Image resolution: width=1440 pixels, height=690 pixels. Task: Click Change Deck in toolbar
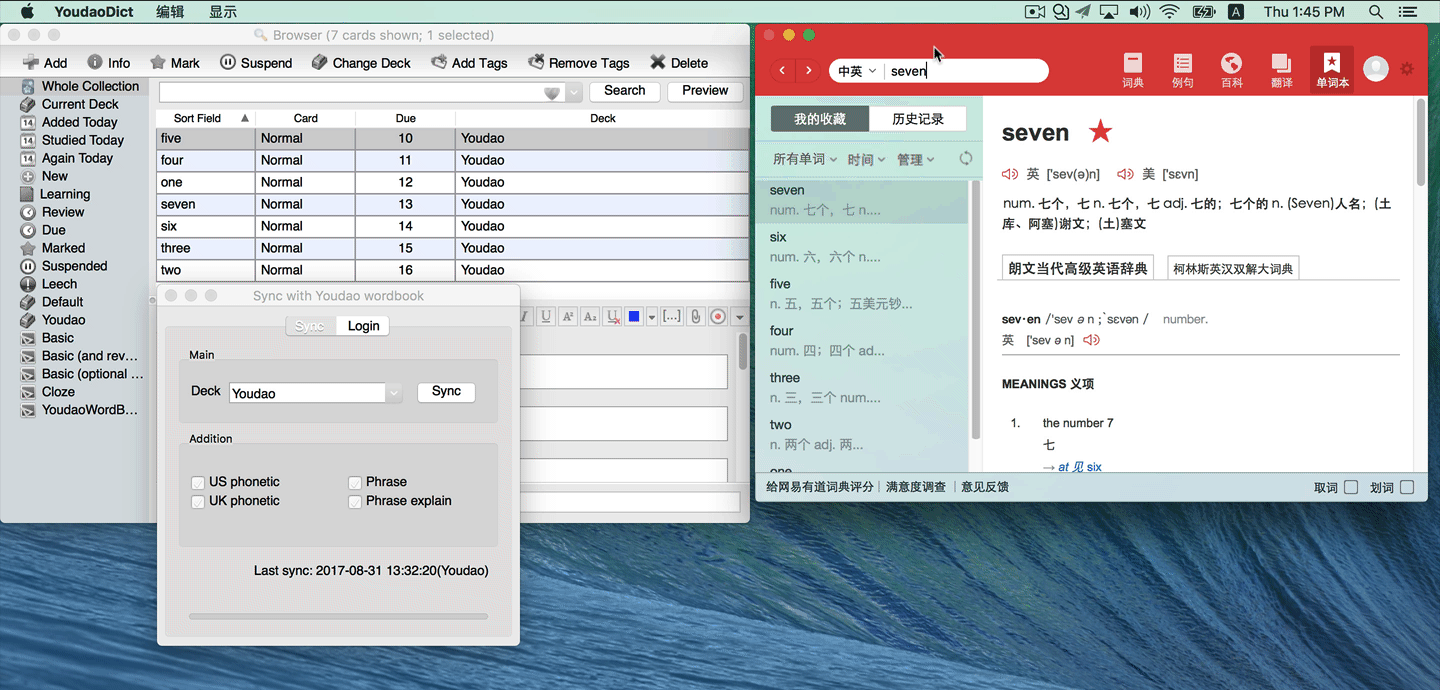[x=361, y=62]
